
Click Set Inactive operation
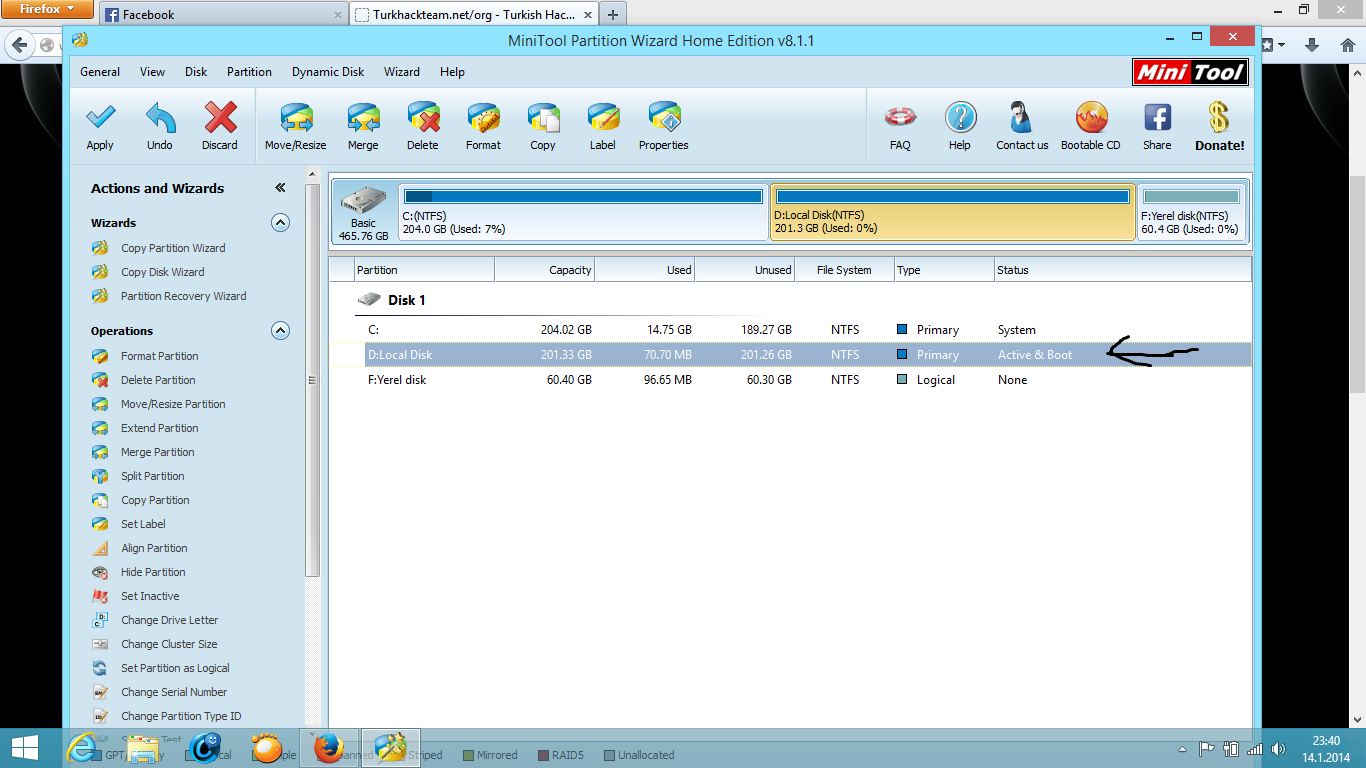click(150, 596)
